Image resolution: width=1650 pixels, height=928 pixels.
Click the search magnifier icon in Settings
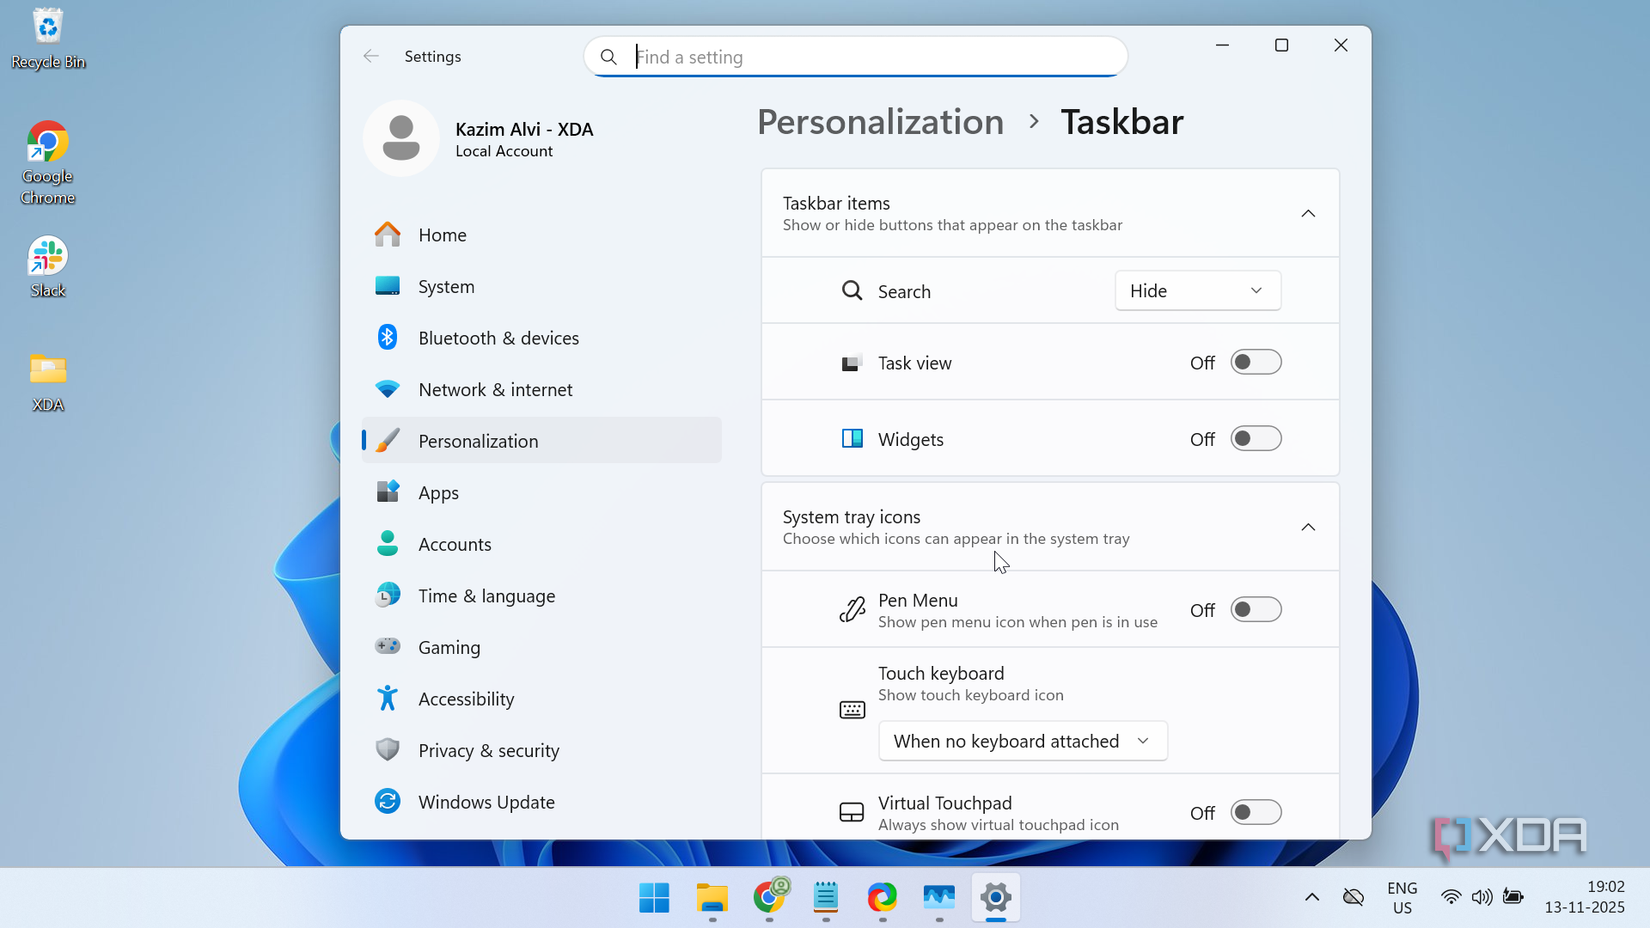click(x=609, y=57)
